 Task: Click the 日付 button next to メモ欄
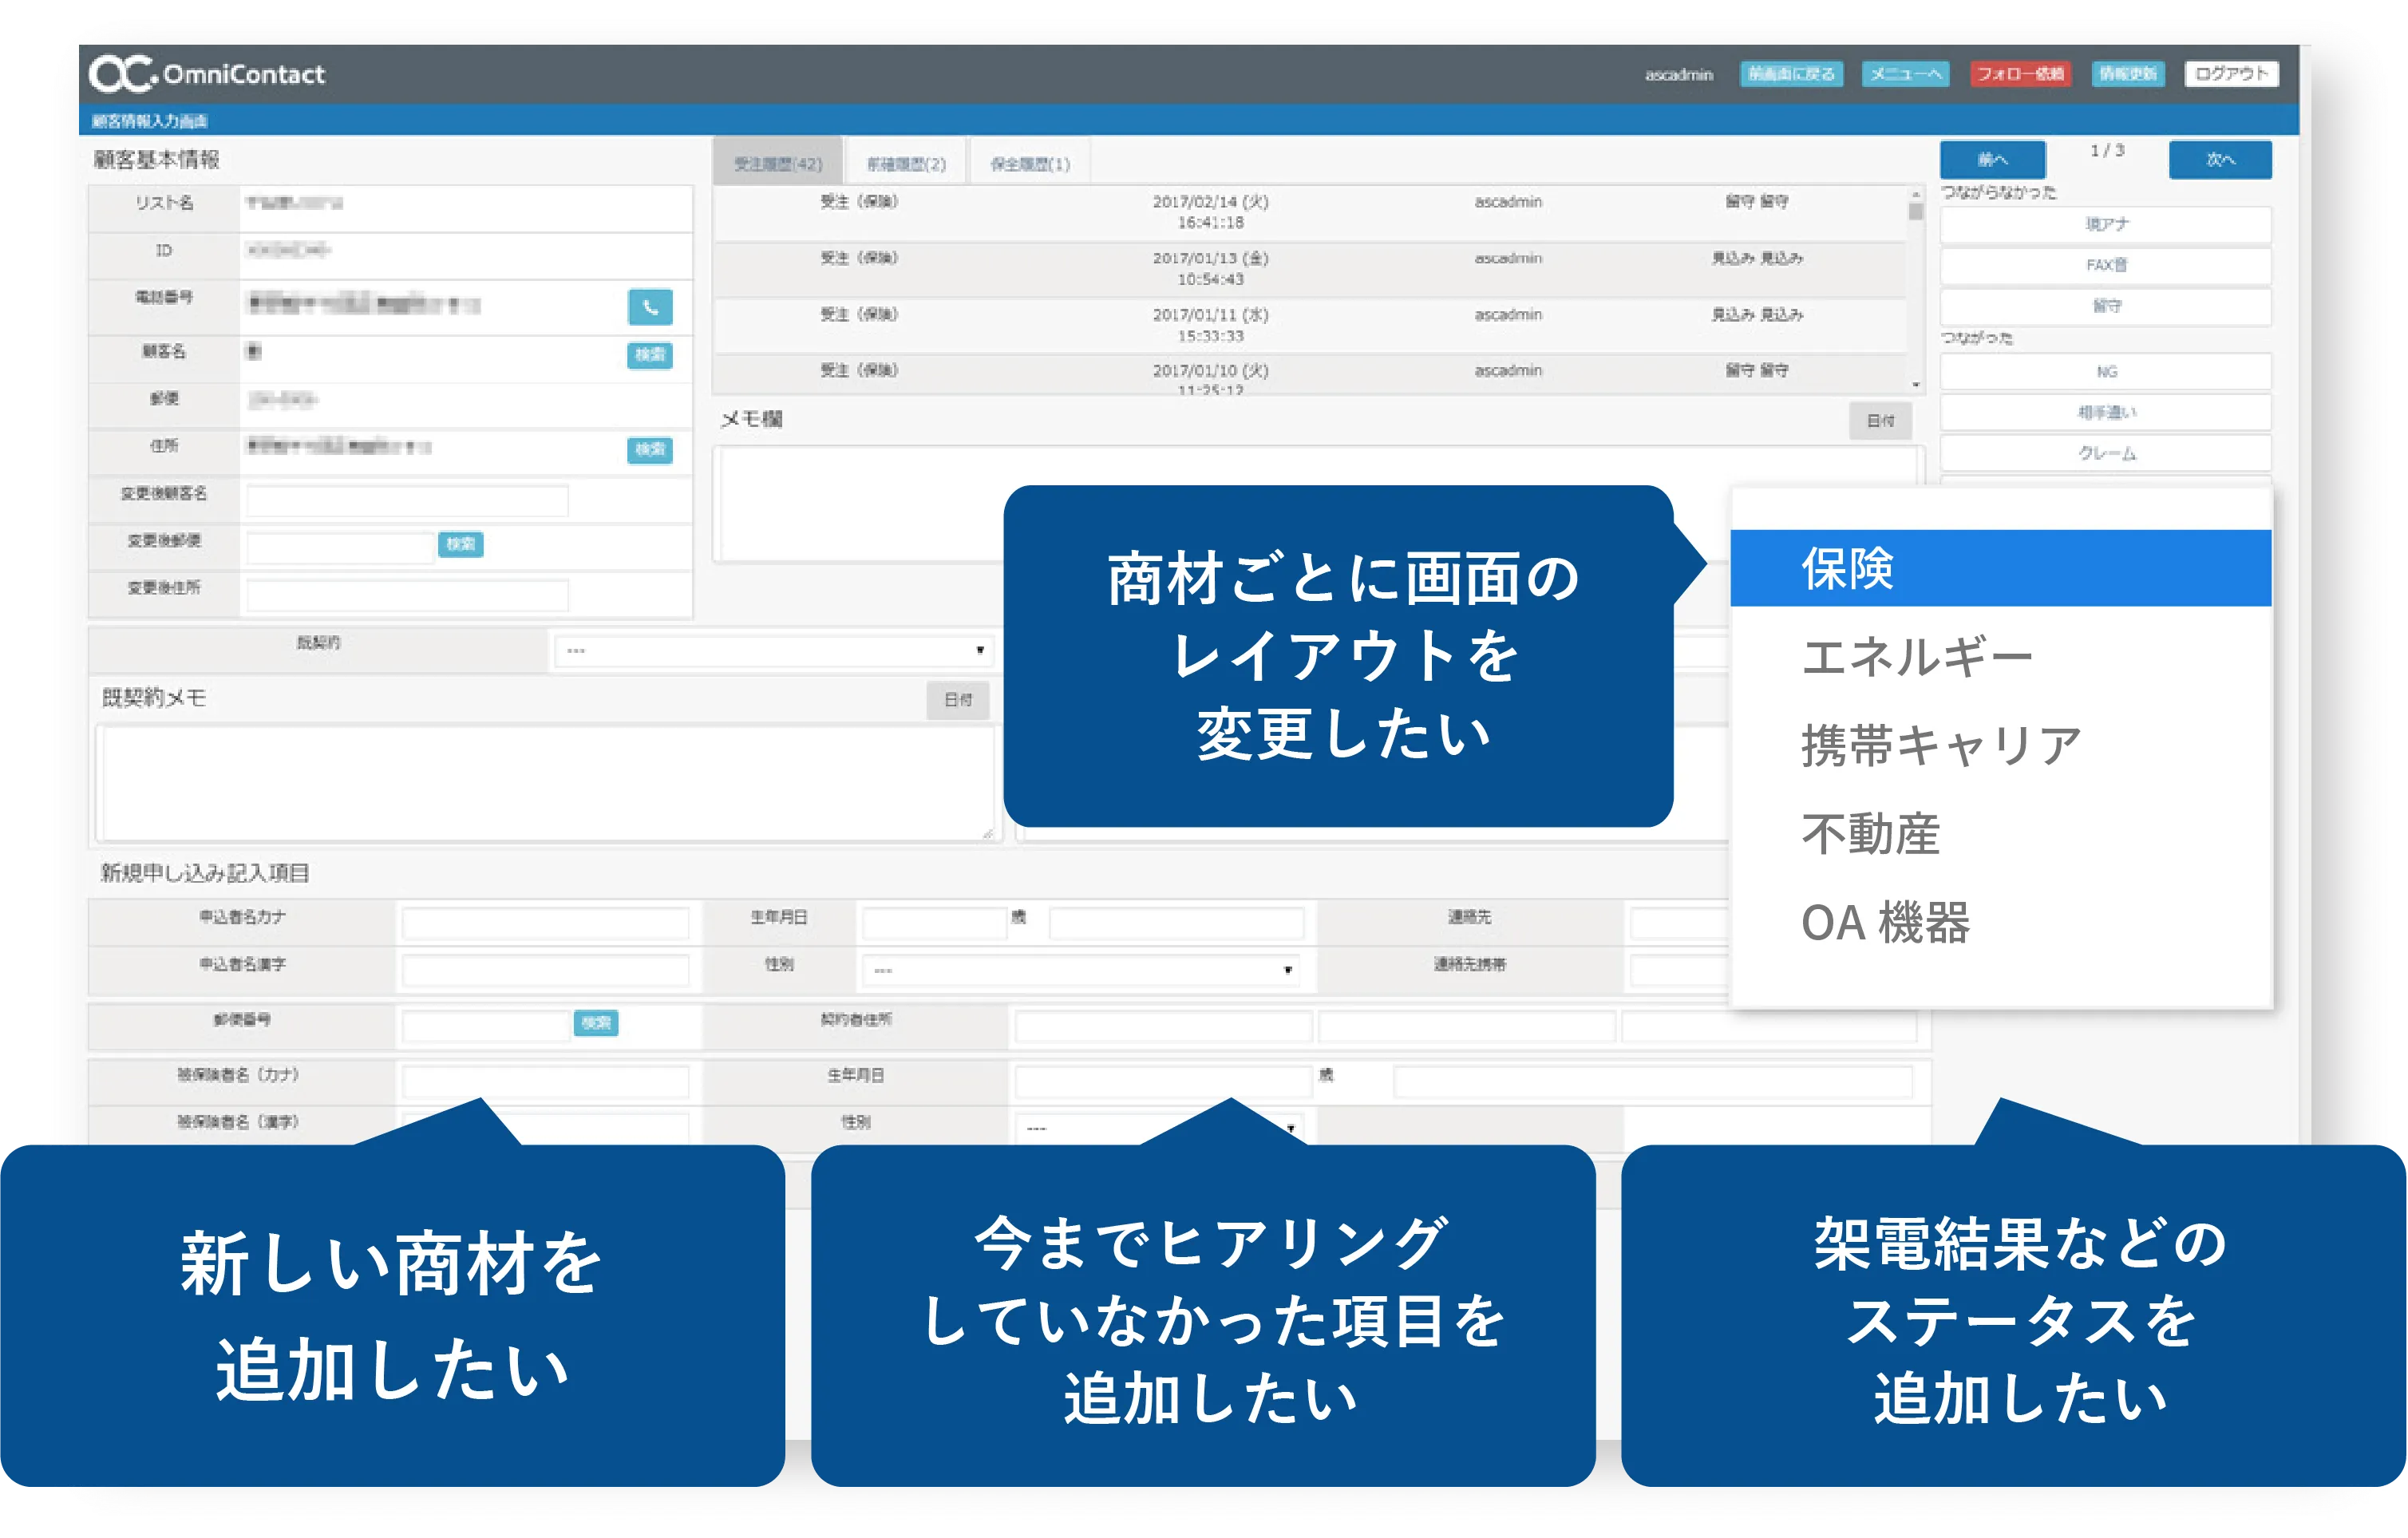coord(1880,421)
